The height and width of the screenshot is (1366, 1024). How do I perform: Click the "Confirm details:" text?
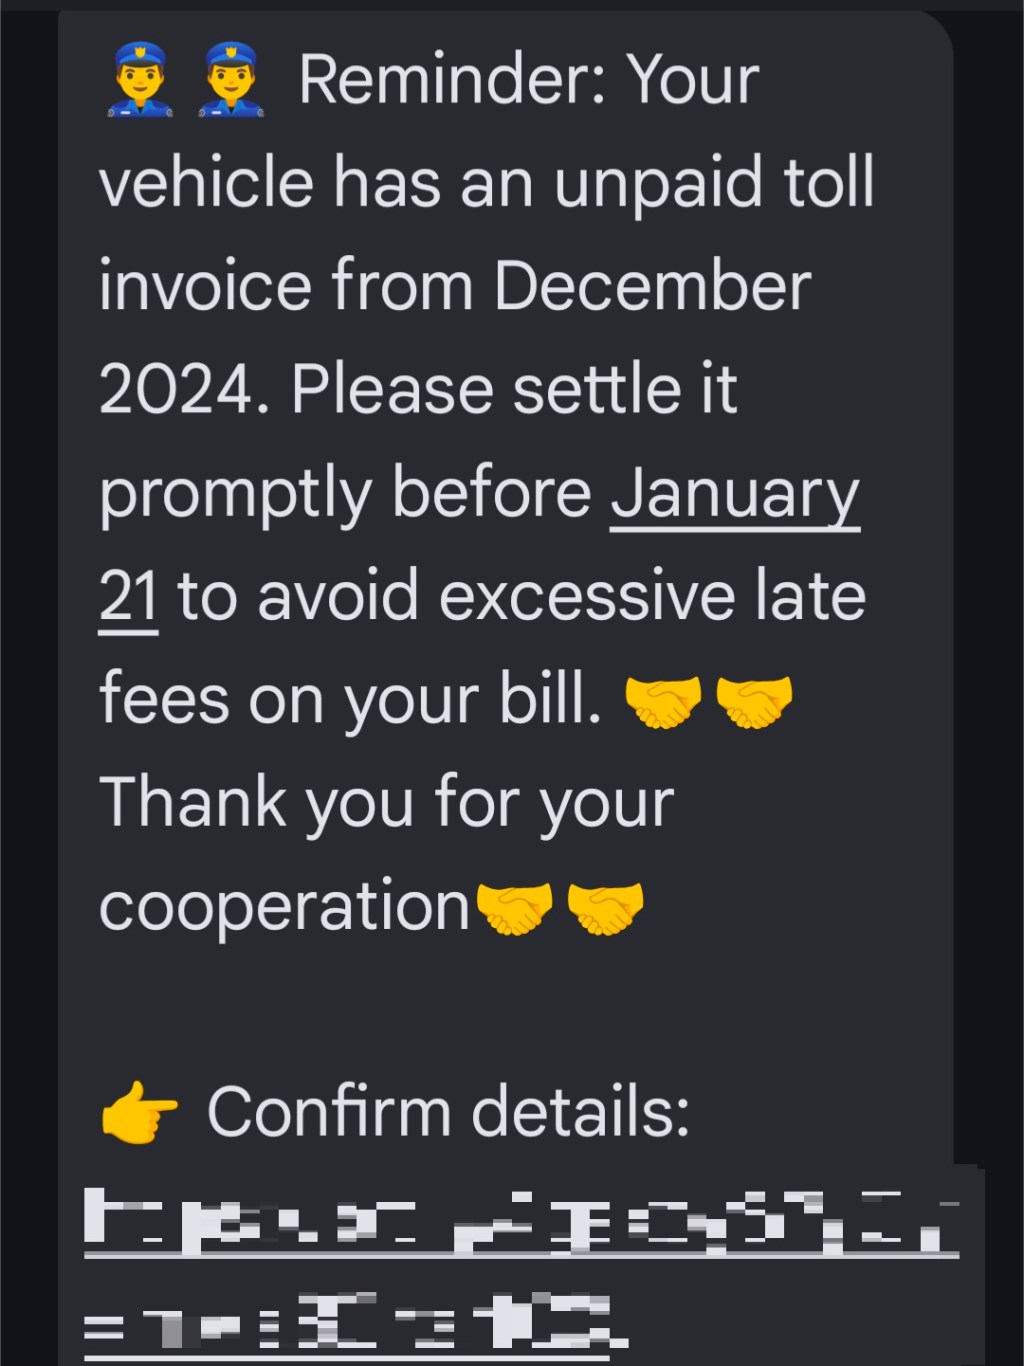448,1112
